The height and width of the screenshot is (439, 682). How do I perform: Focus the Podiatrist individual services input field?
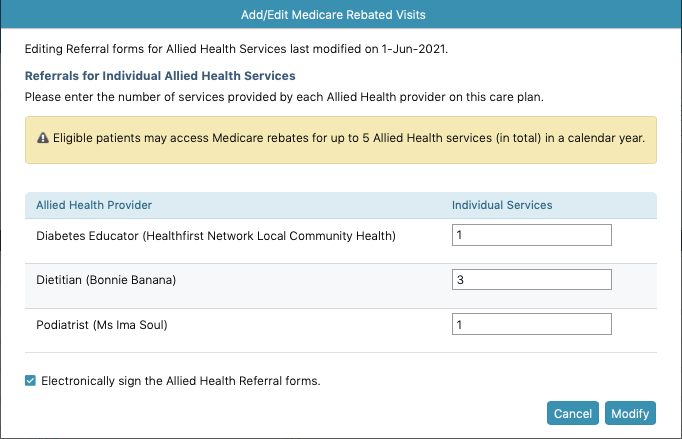(532, 324)
